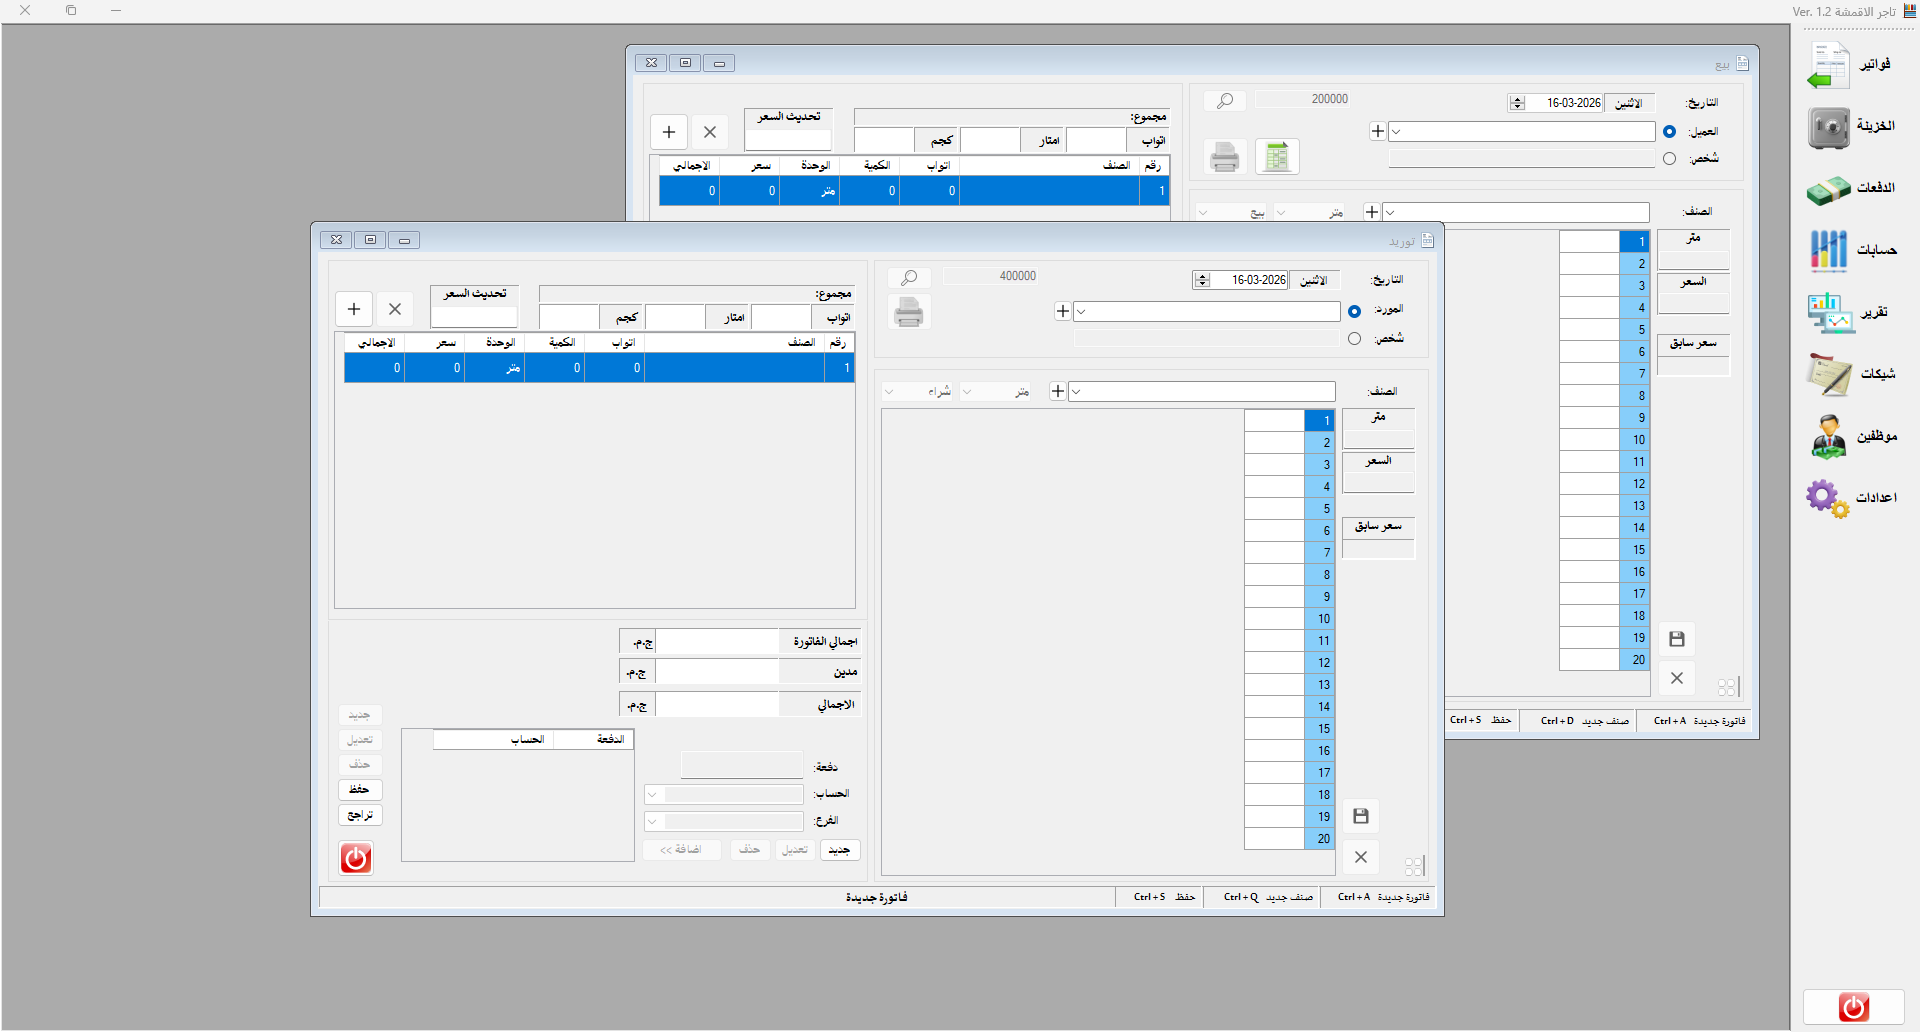Click the تراجع button

pos(360,815)
